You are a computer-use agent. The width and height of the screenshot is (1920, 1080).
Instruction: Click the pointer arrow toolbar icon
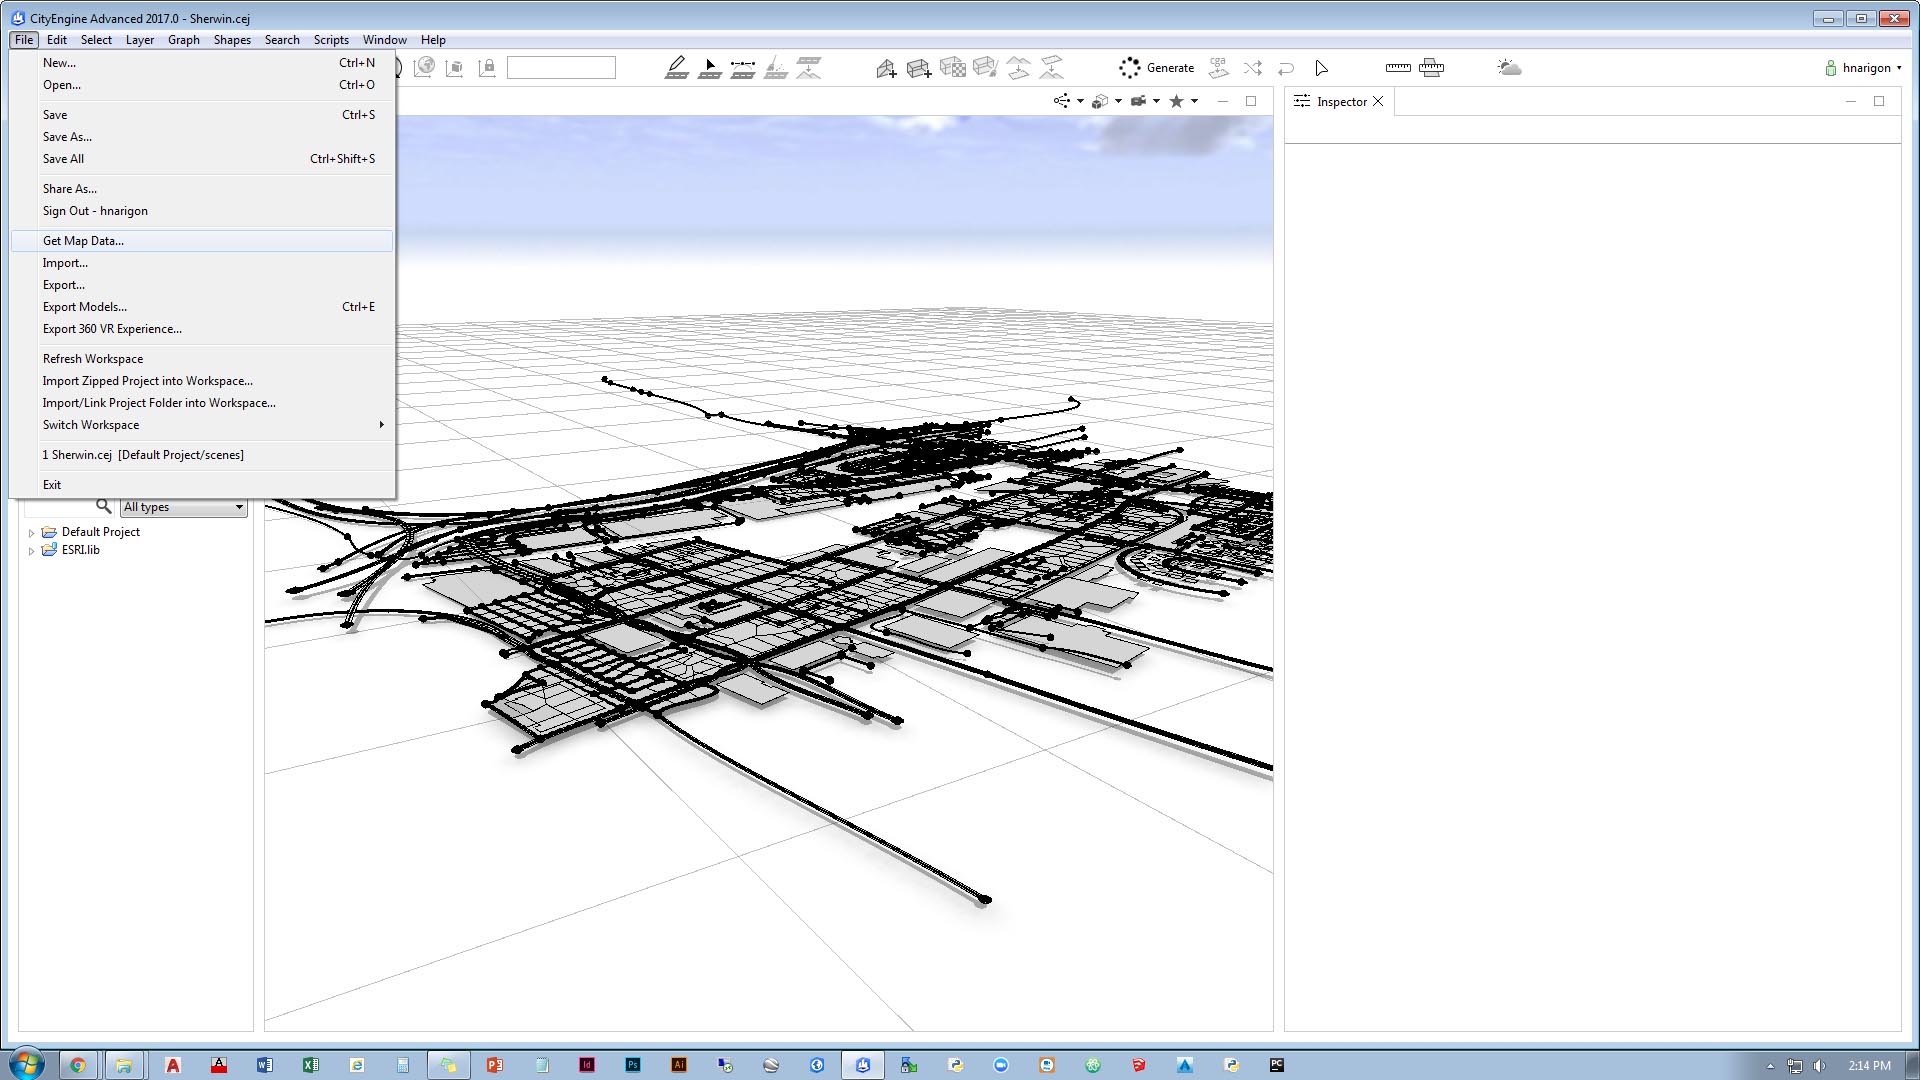coord(1321,68)
